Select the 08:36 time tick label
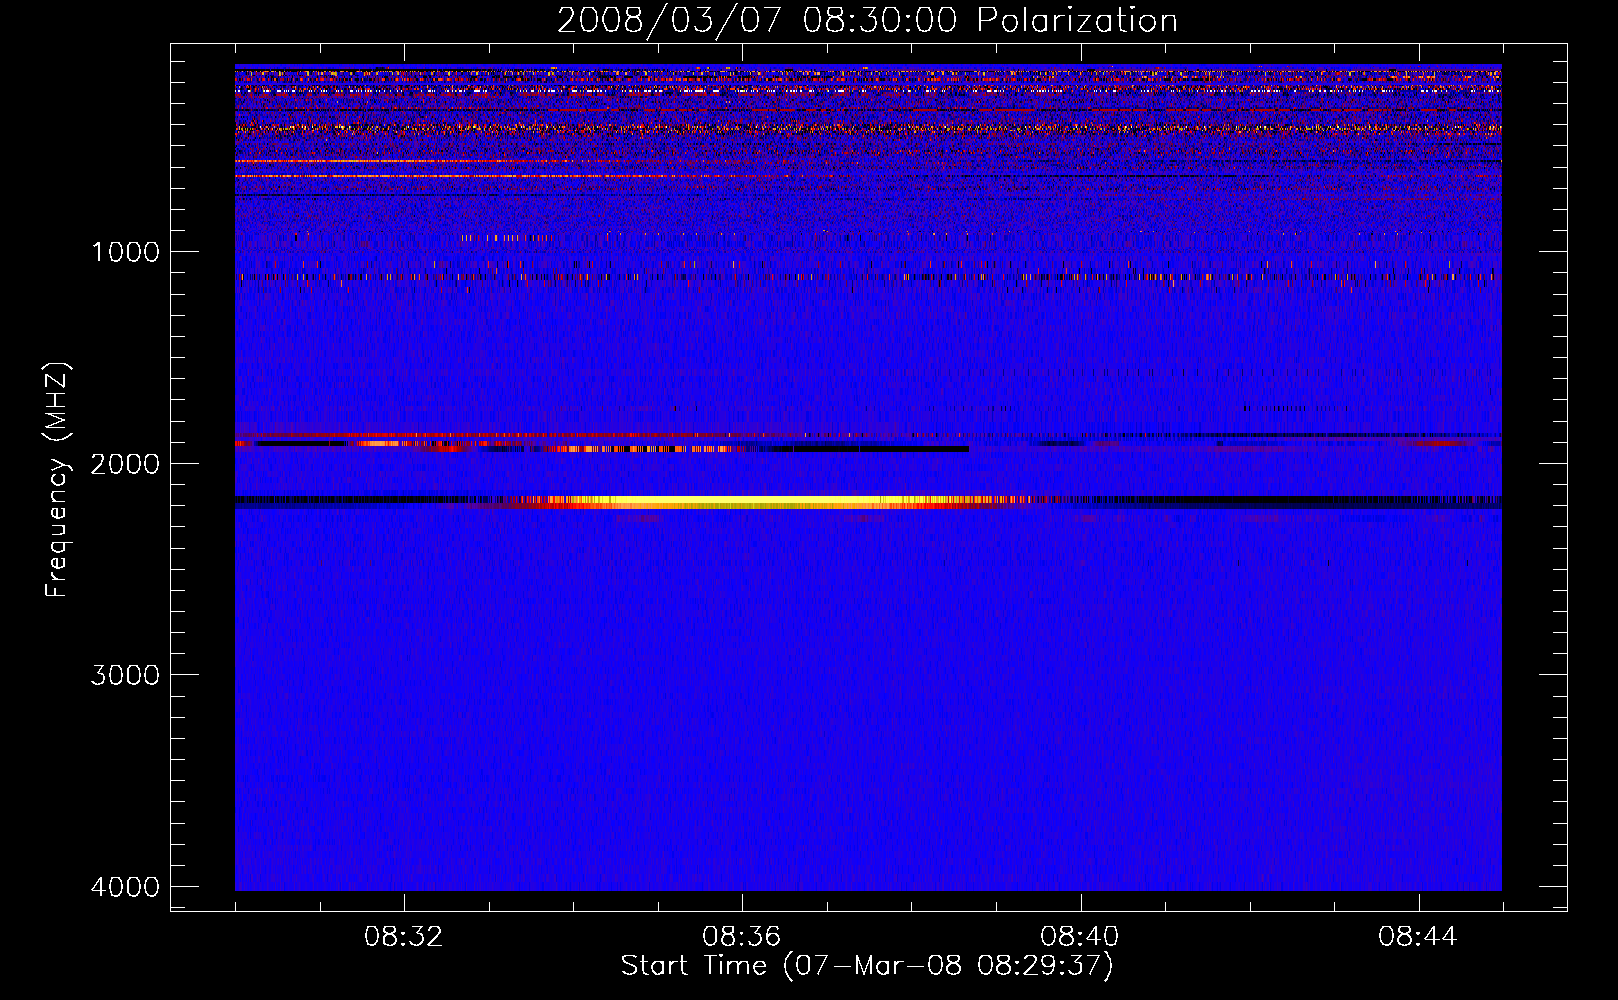1618x1000 pixels. pos(742,937)
